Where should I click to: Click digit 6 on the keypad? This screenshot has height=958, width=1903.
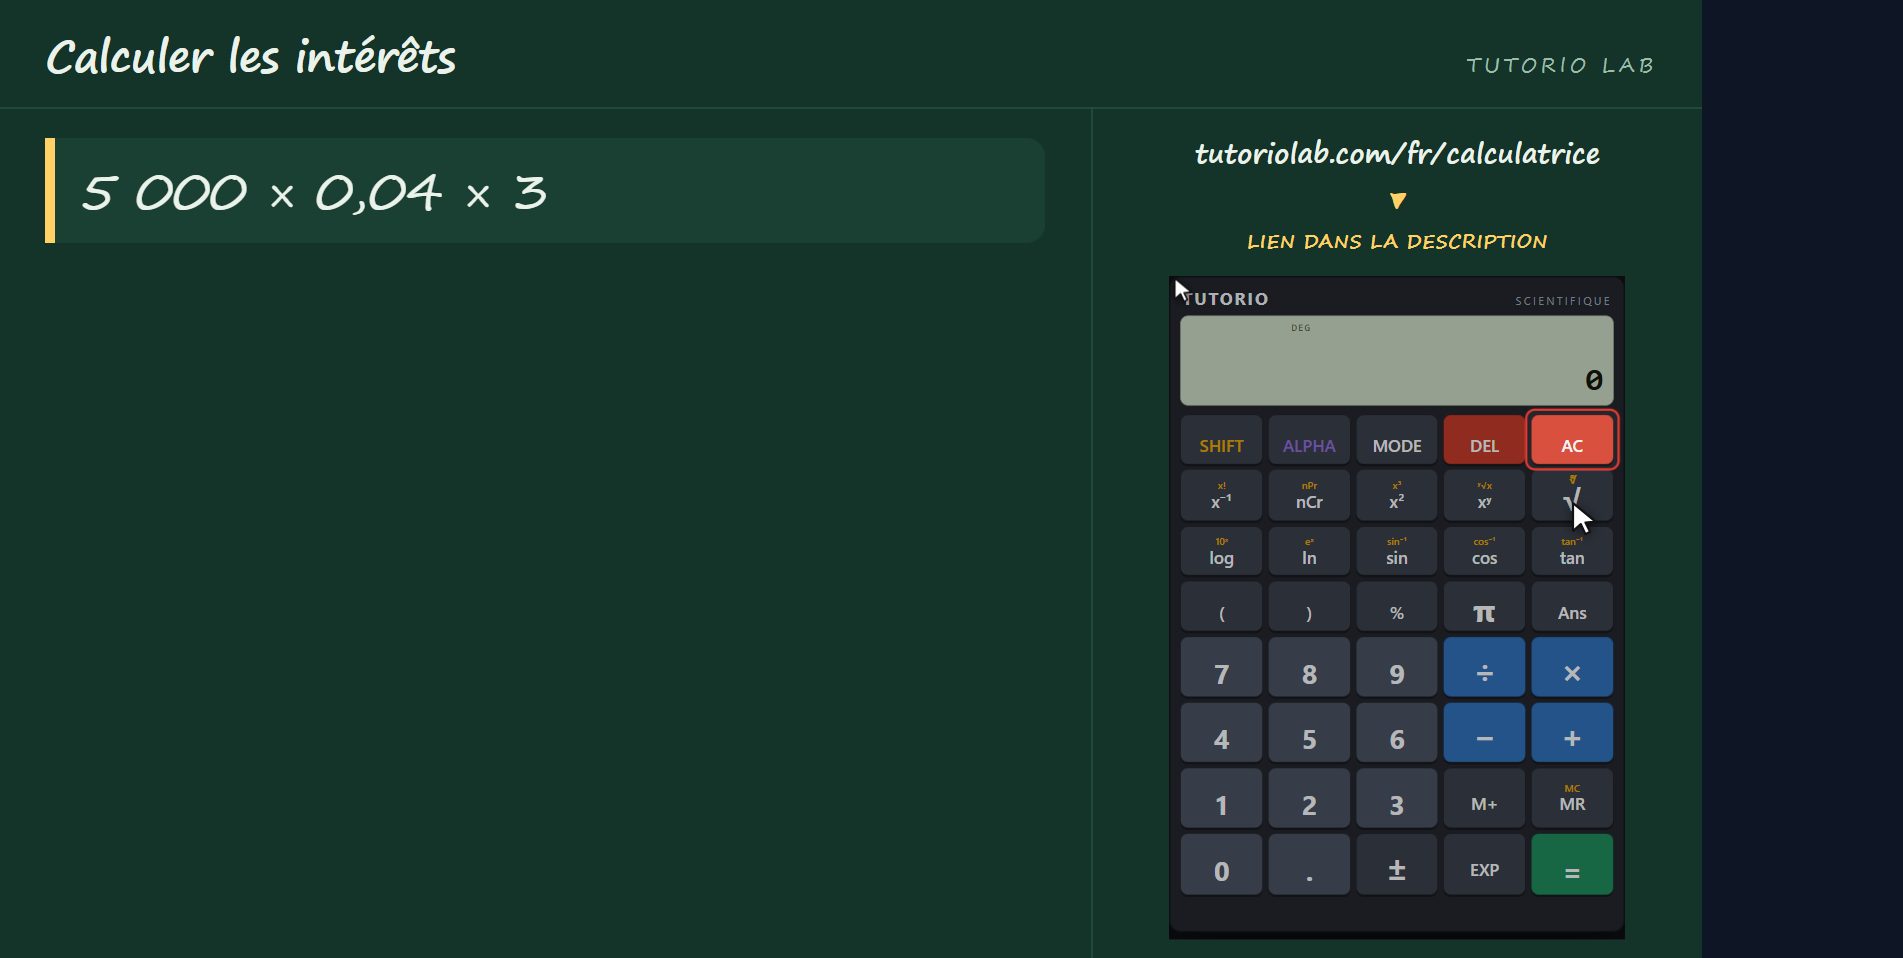pyautogui.click(x=1397, y=732)
